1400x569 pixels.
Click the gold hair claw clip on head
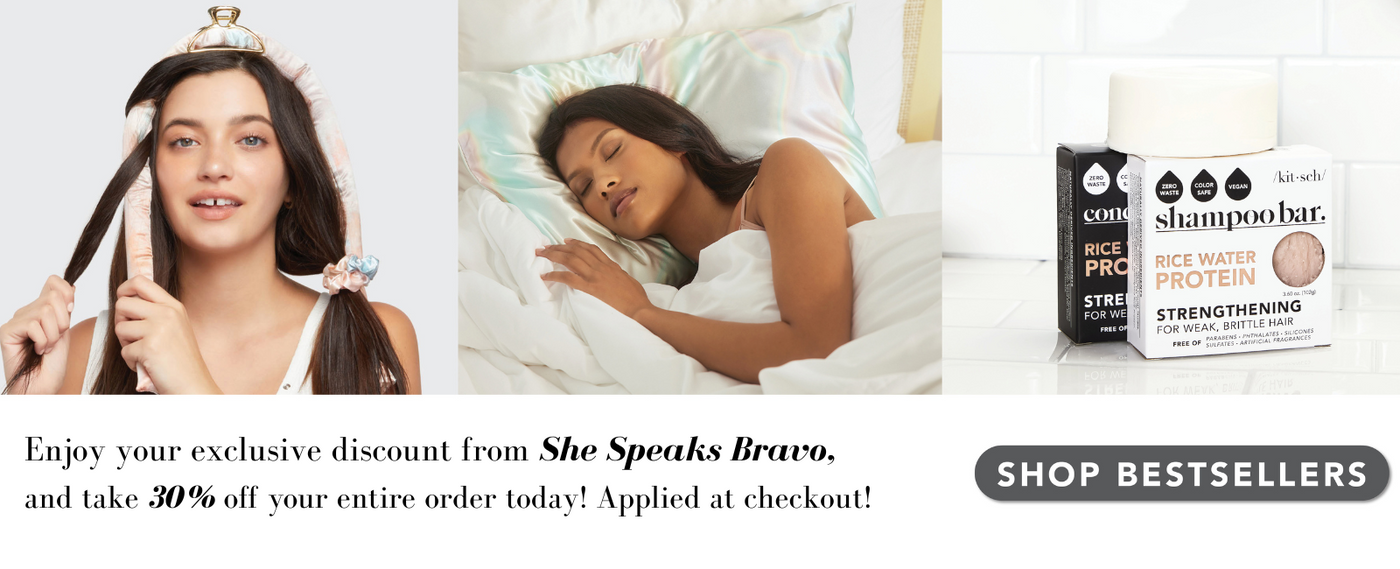(225, 30)
